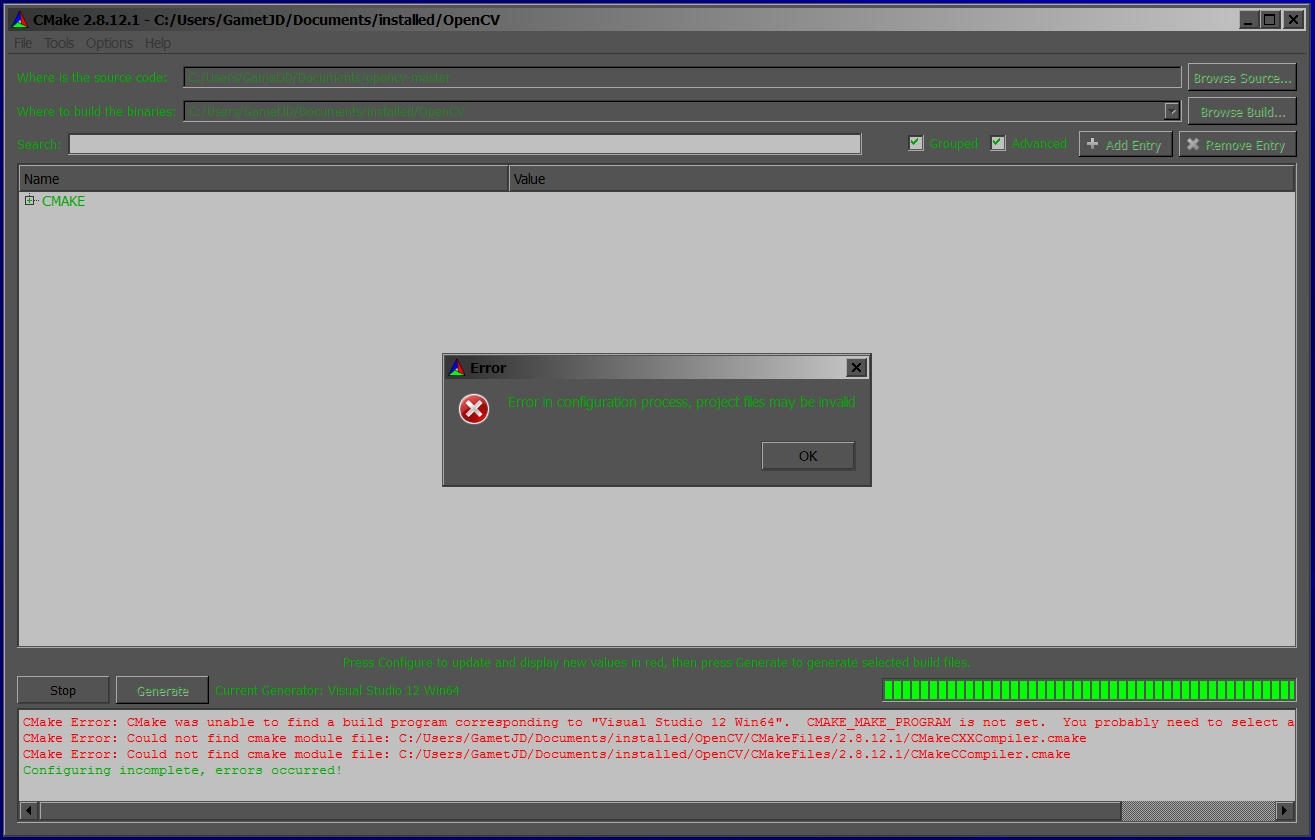Viewport: 1315px width, 840px height.
Task: Click the Browse Source button
Action: click(1242, 78)
